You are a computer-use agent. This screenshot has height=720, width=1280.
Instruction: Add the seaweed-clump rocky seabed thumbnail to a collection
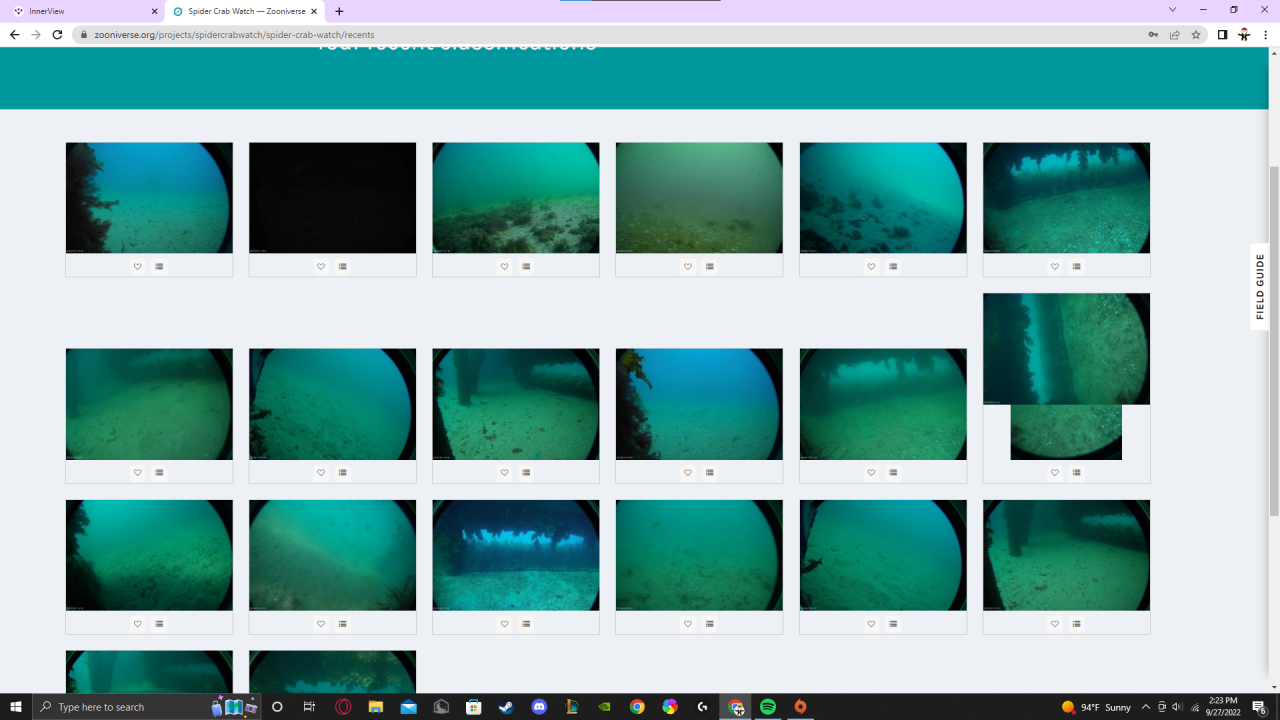click(526, 267)
